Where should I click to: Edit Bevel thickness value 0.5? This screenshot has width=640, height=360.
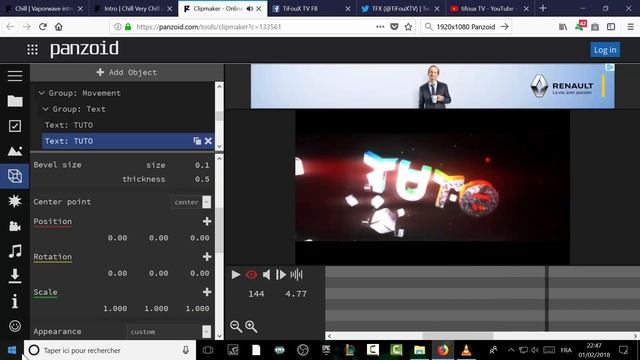click(202, 179)
